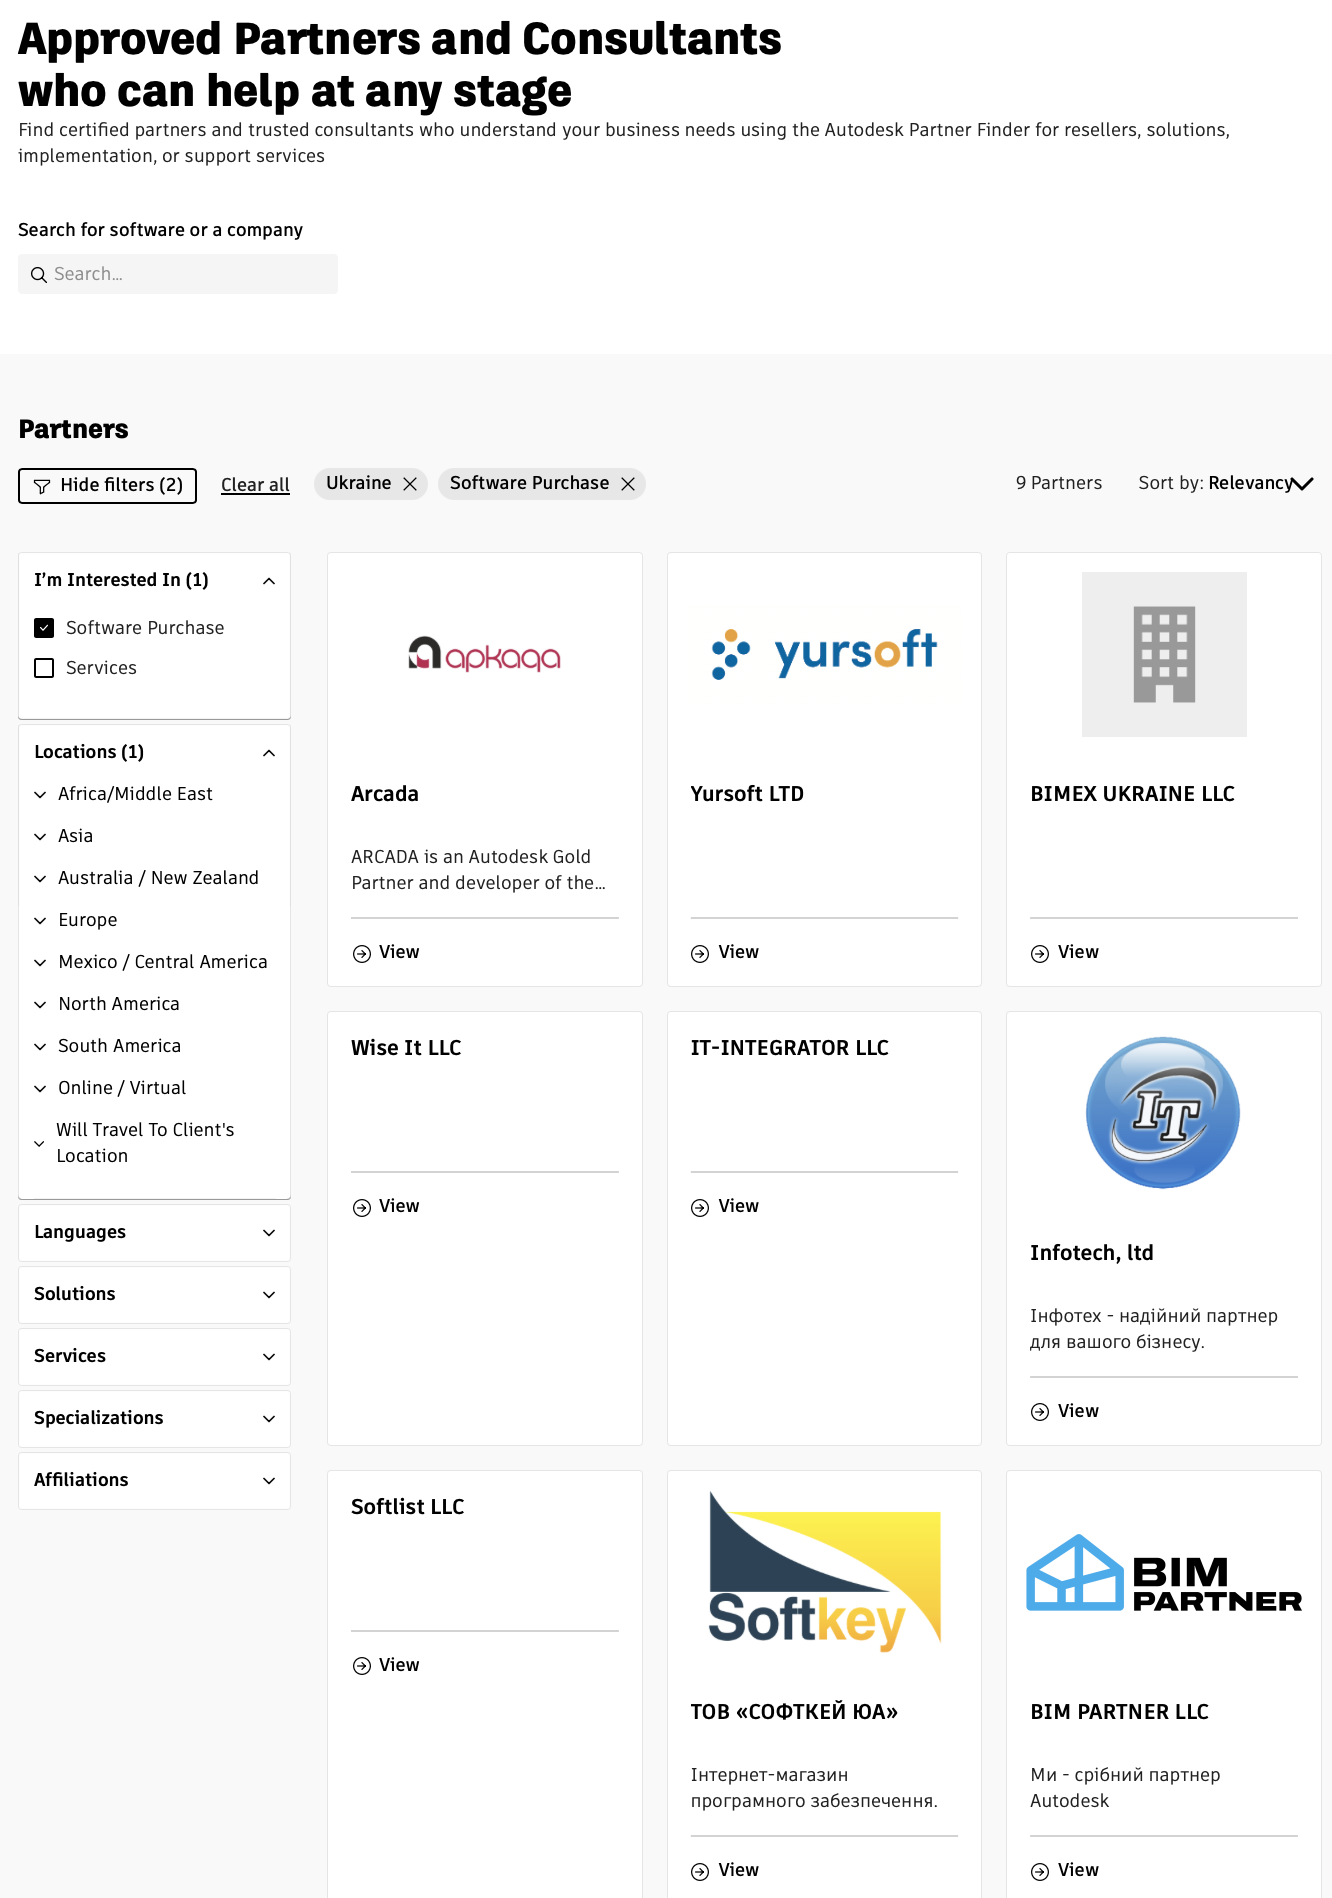This screenshot has width=1332, height=1898.
Task: Expand Australia / New Zealand location
Action: 40,879
